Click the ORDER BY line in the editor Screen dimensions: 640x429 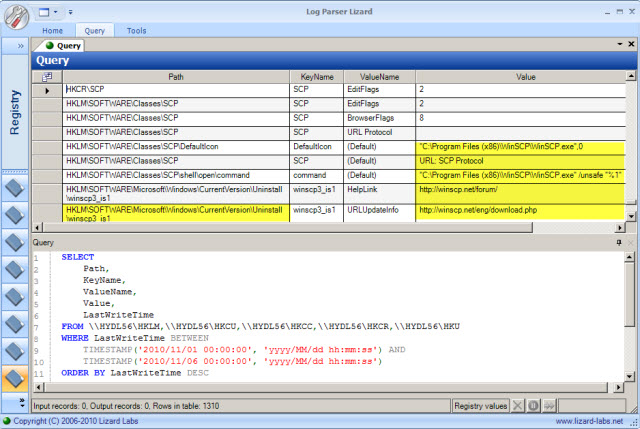click(x=135, y=373)
